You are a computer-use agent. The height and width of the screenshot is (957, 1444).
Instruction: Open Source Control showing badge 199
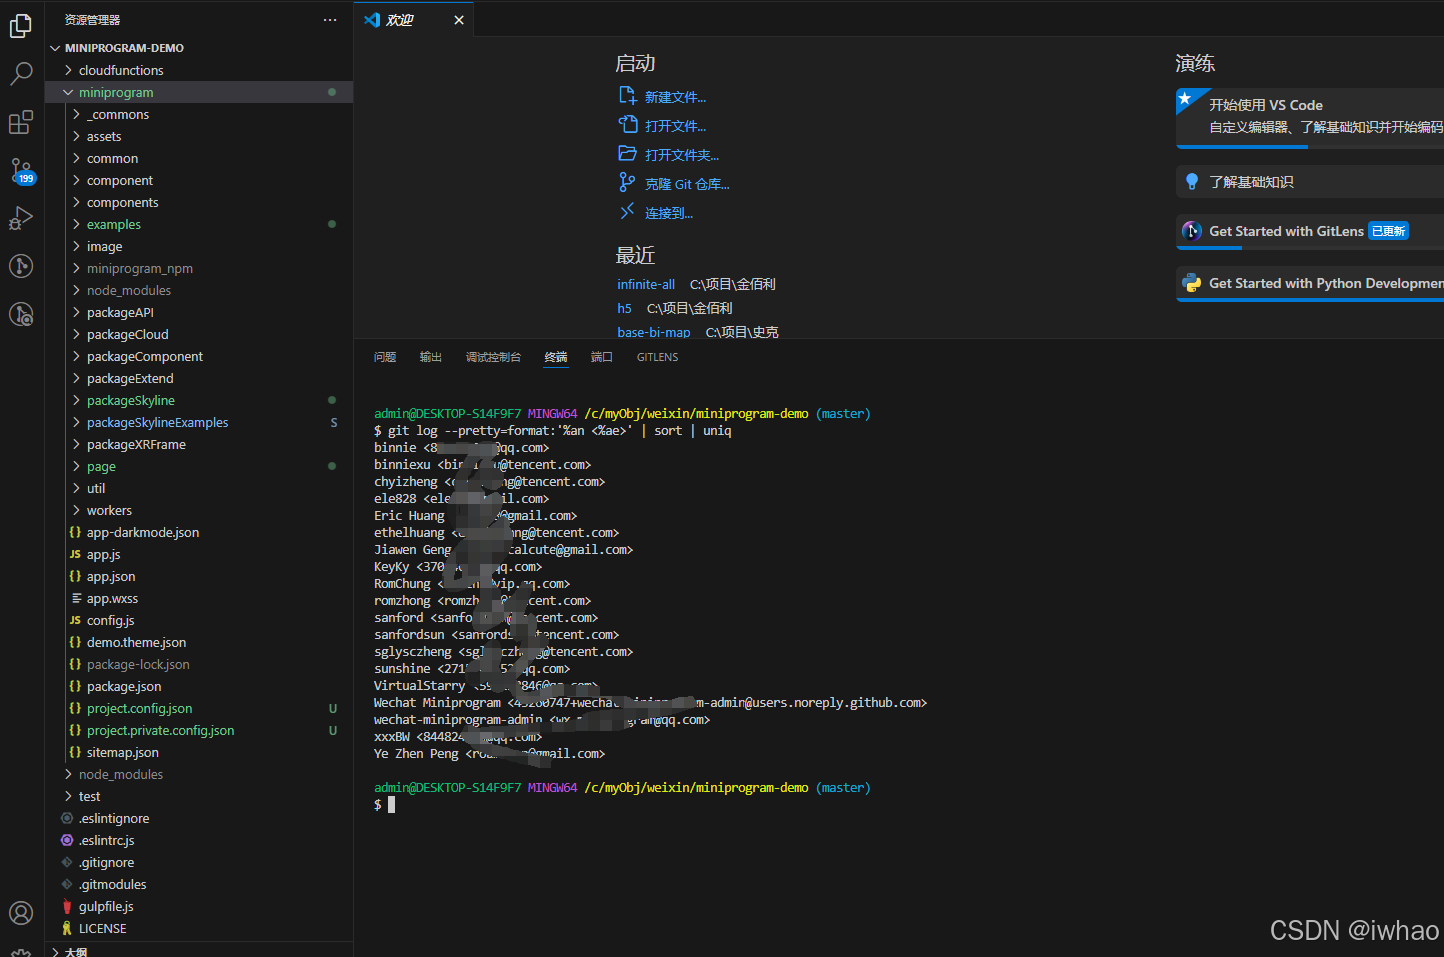coord(21,170)
